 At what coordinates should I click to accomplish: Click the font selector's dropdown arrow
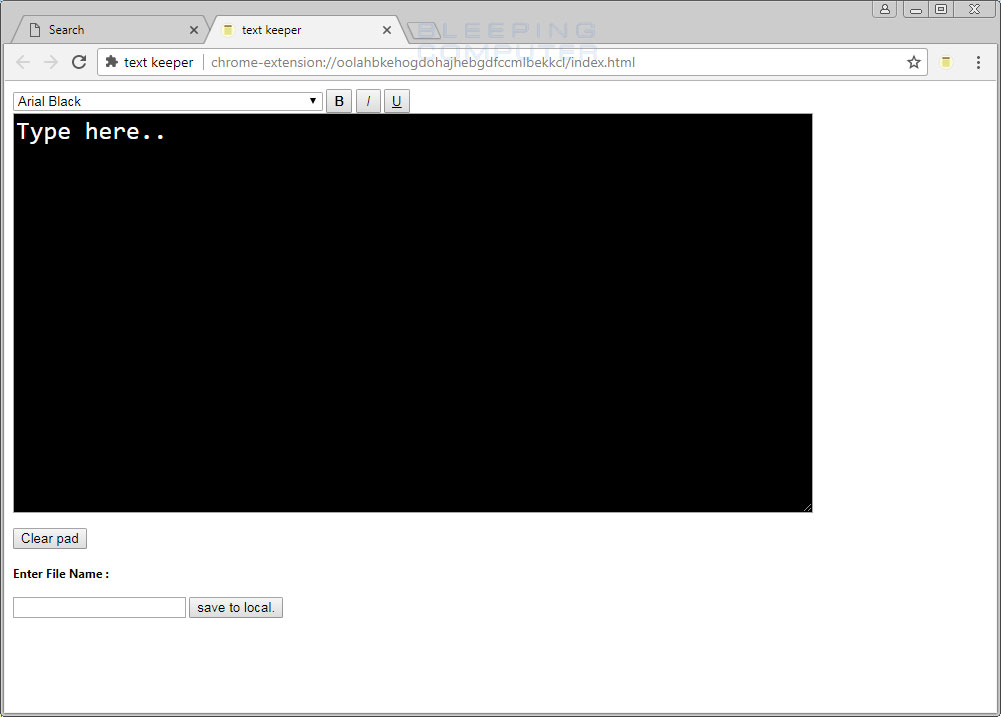tap(313, 100)
